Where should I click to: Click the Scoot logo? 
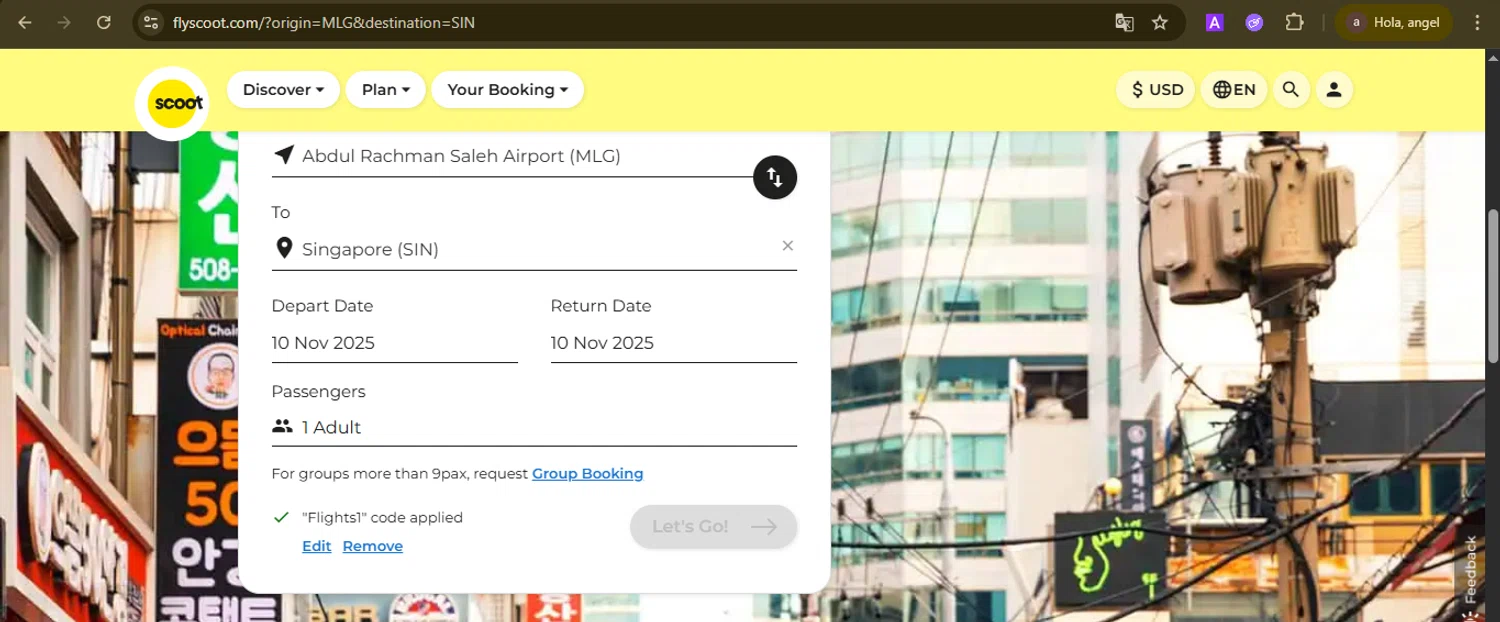[x=172, y=103]
